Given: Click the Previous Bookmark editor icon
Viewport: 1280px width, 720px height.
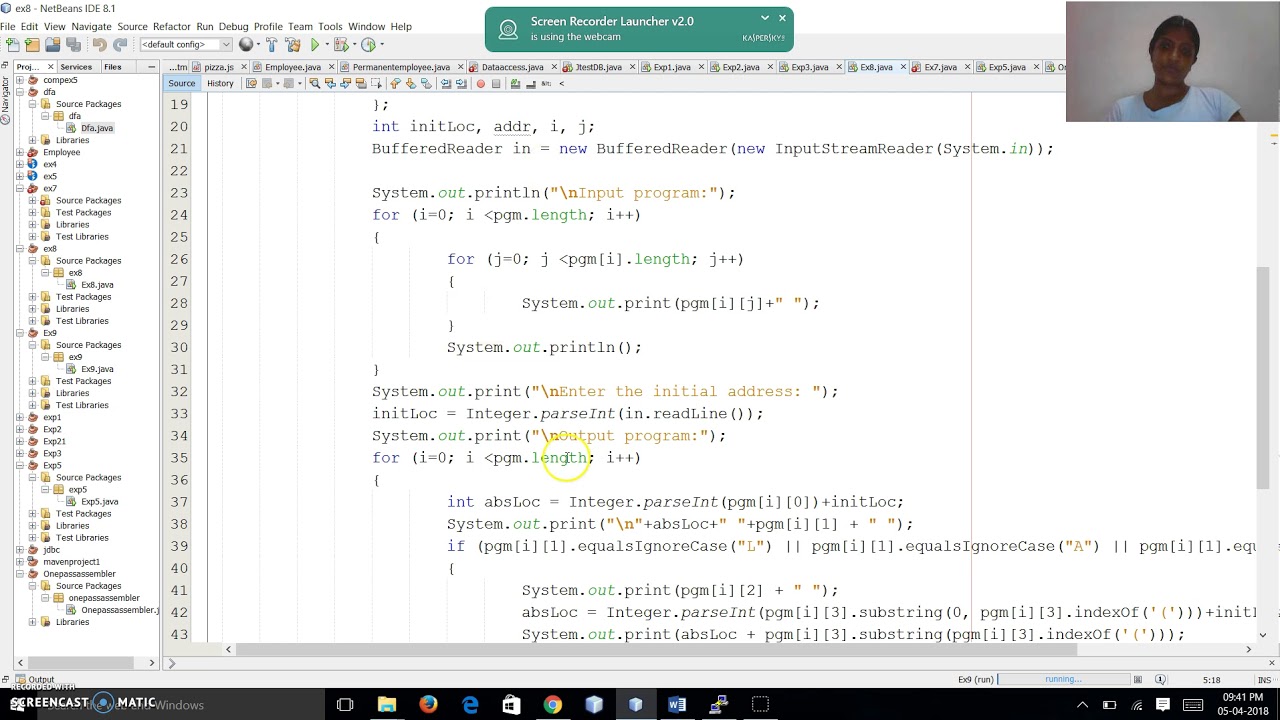Looking at the screenshot, I should 394,83.
